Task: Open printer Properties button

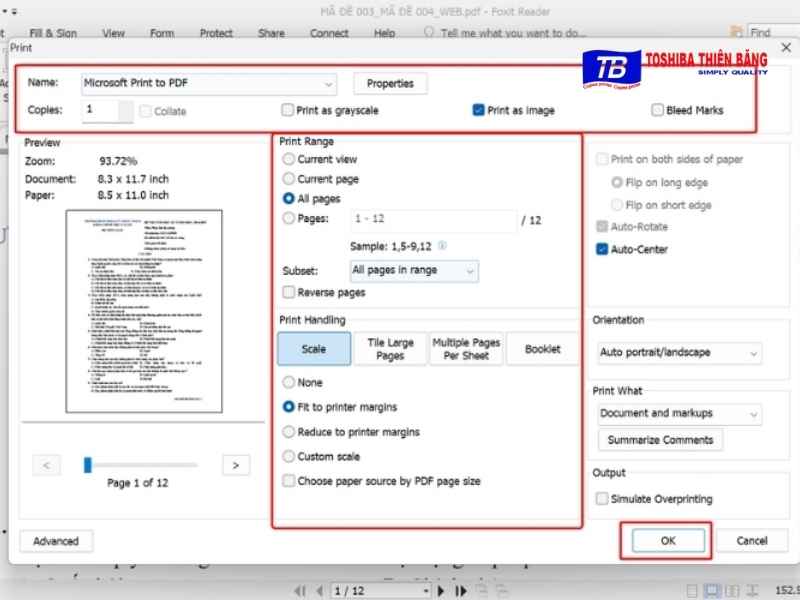Action: [389, 83]
